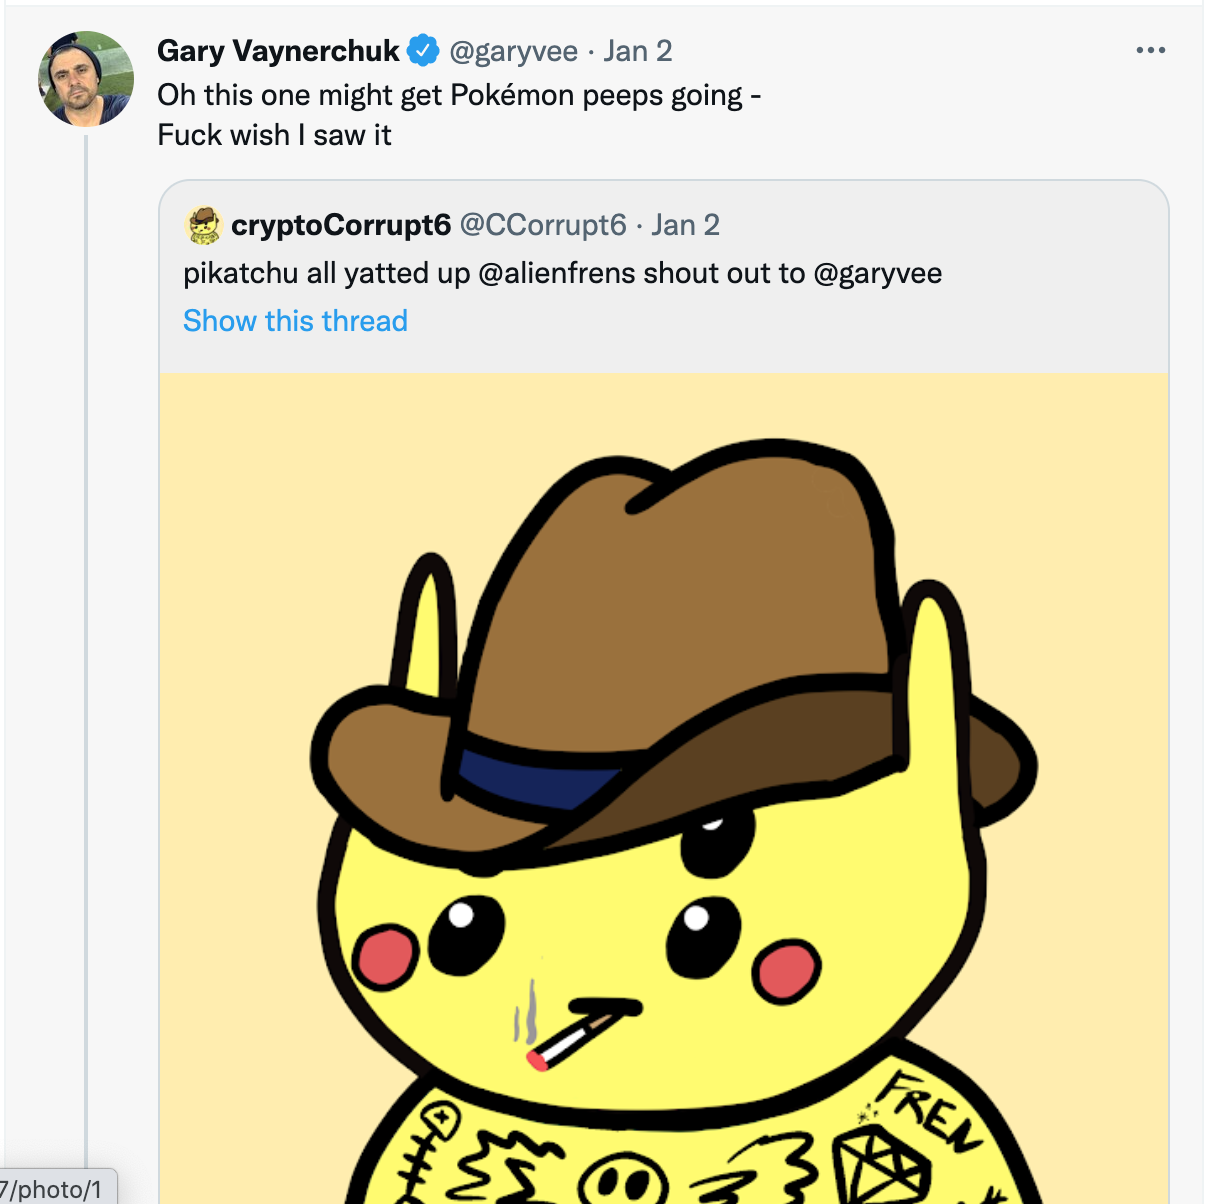Click the Jan 2 timestamp on Gary's tweet
Viewport: 1210px width, 1204px height.
(x=637, y=51)
